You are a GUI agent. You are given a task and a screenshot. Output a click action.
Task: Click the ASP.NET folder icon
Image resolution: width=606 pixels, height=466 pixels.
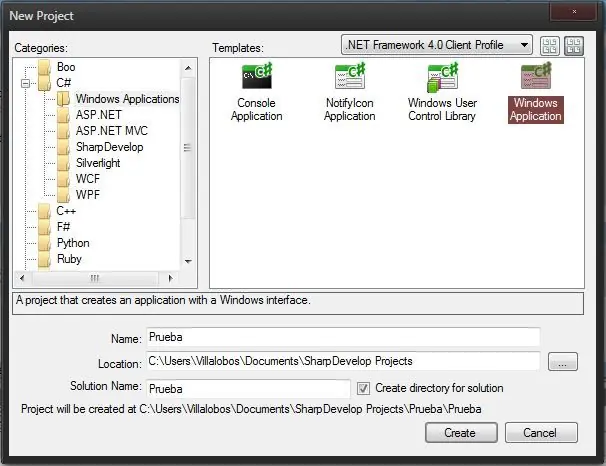click(x=63, y=115)
